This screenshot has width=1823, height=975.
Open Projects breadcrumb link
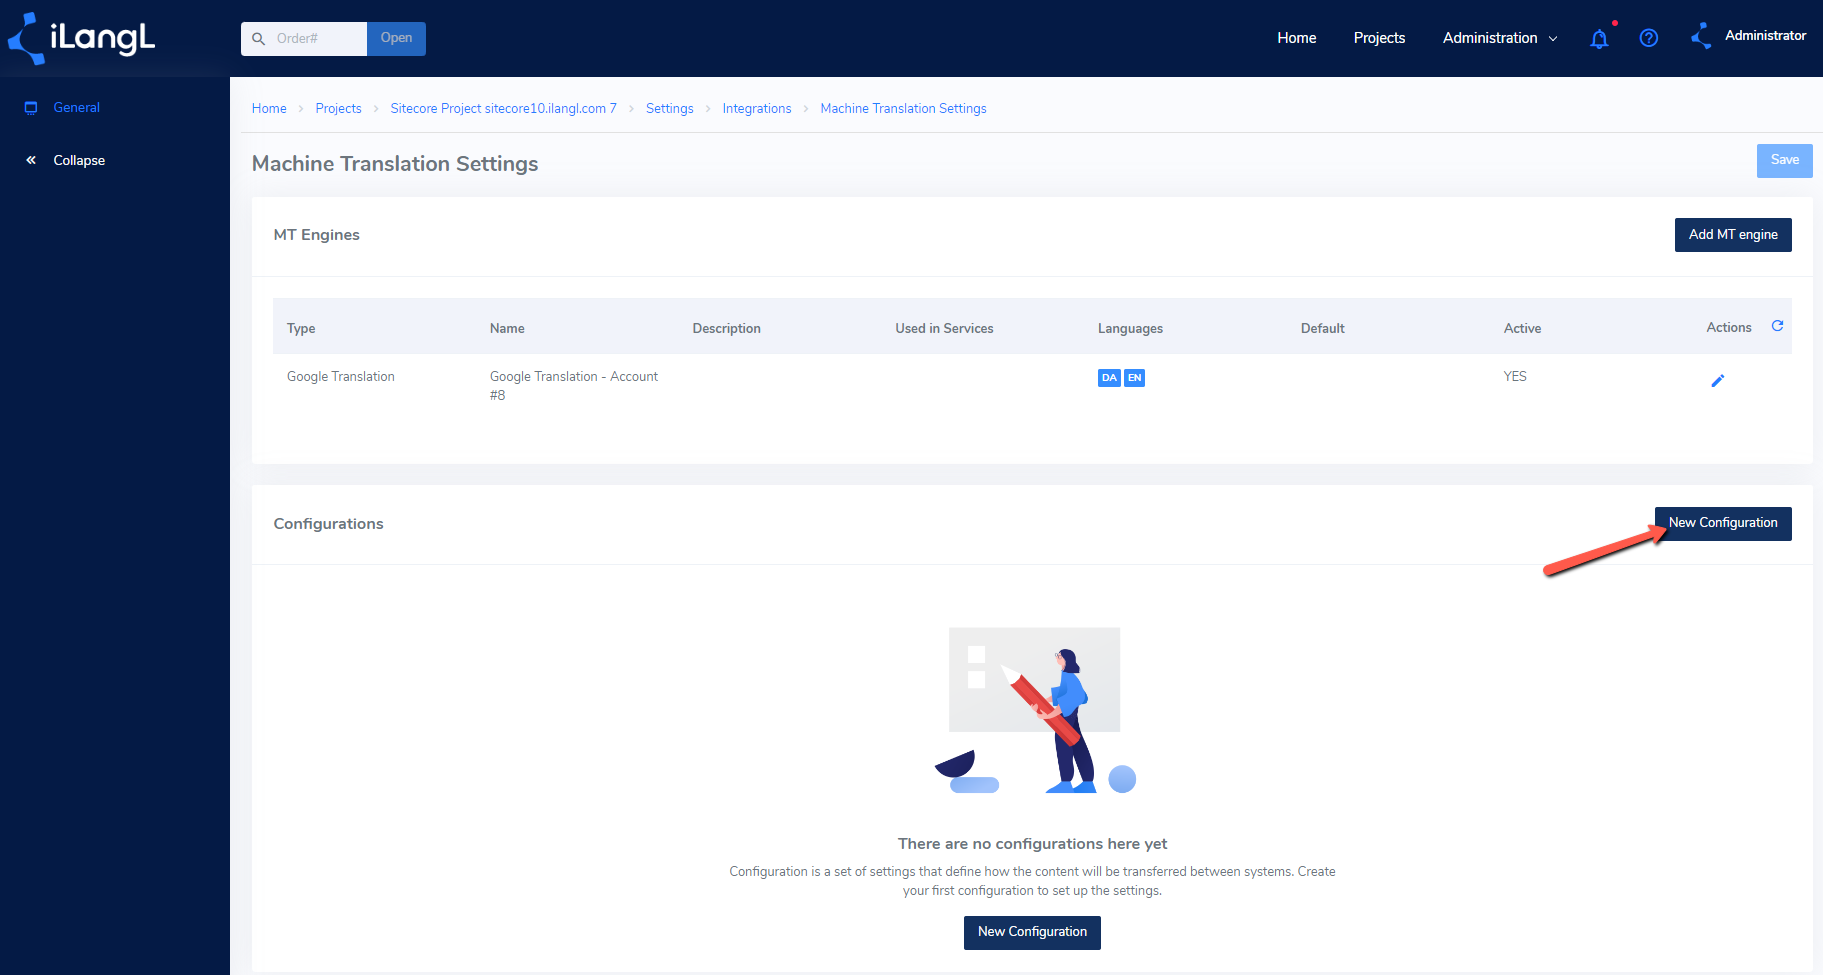[338, 109]
